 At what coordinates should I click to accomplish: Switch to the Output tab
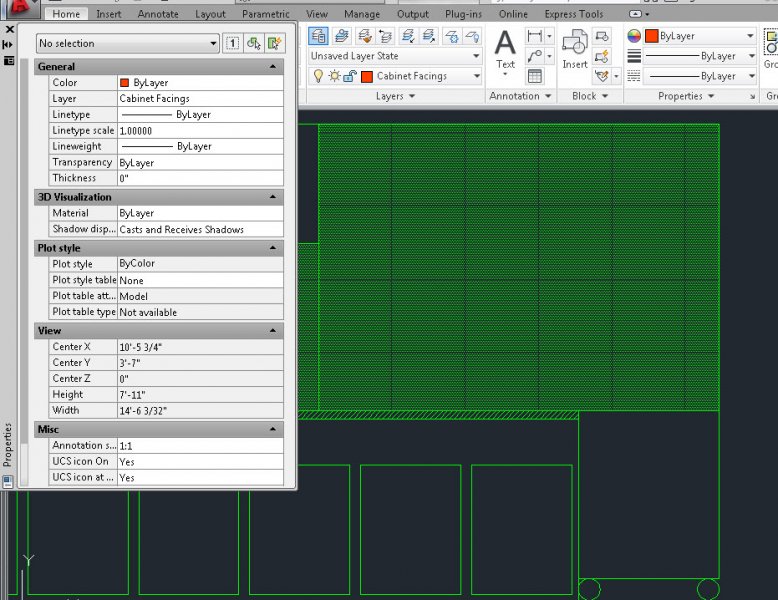tap(412, 14)
